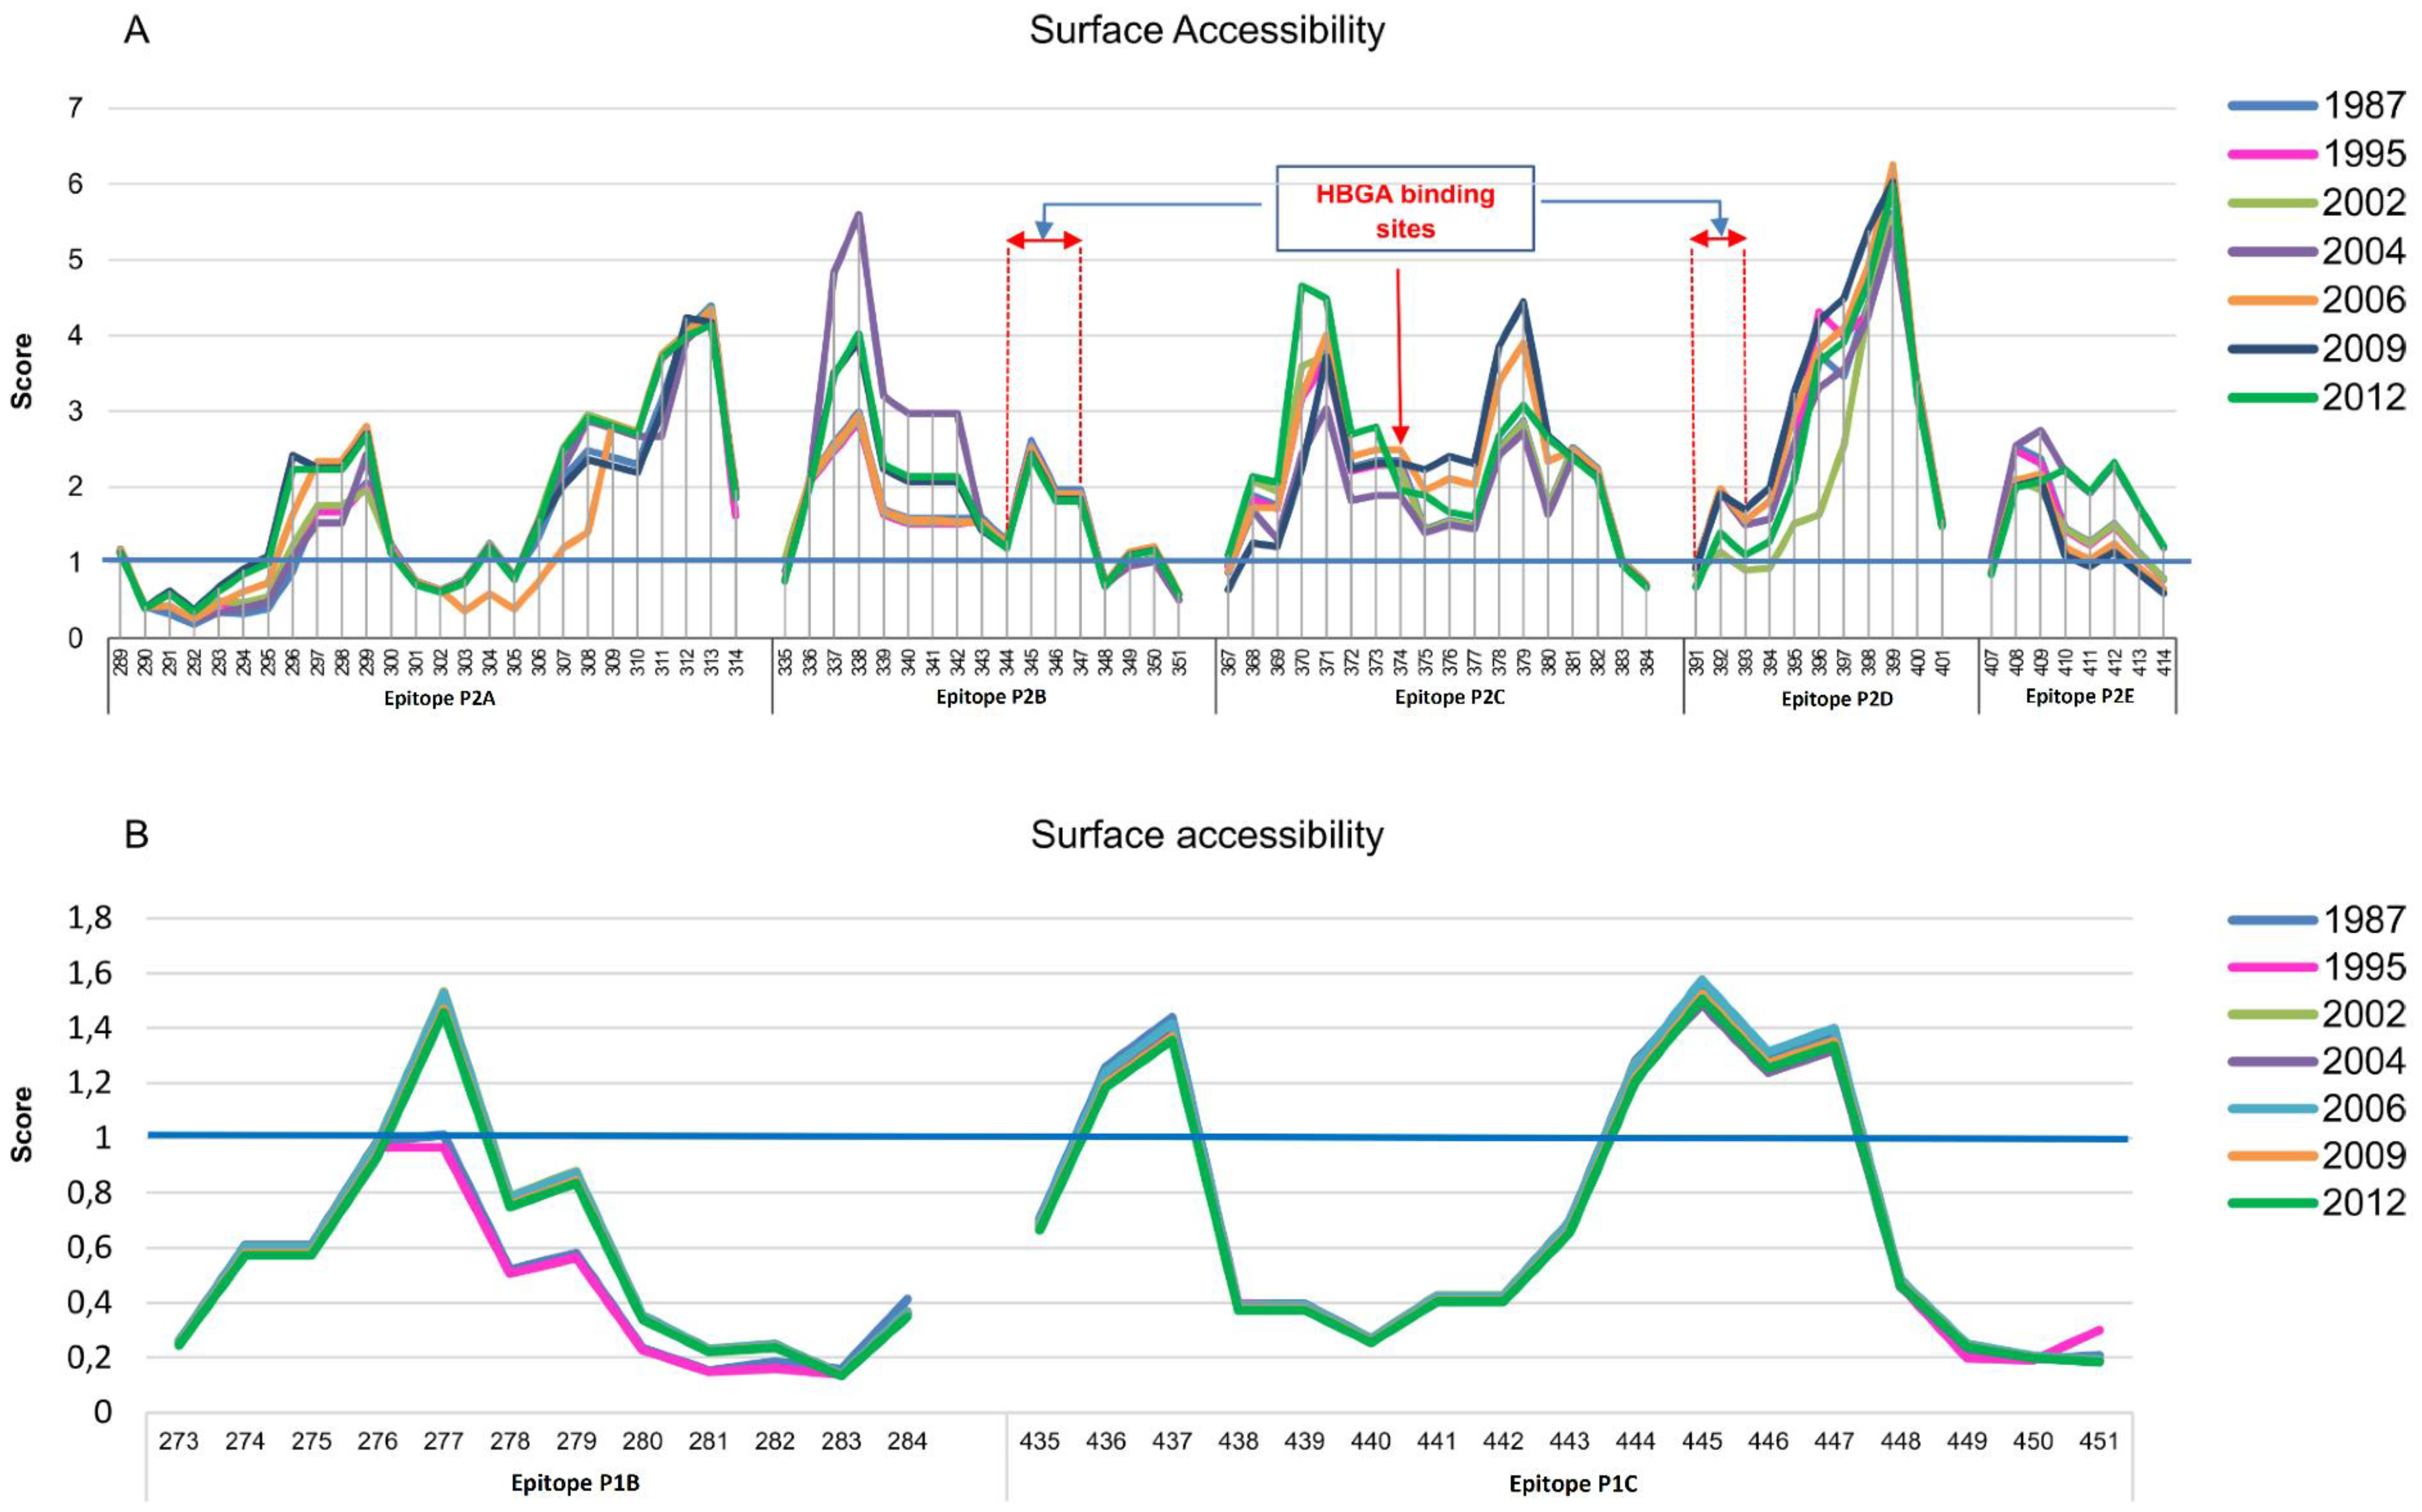Click the 2004 purple legend line in chart A

pos(2272,251)
